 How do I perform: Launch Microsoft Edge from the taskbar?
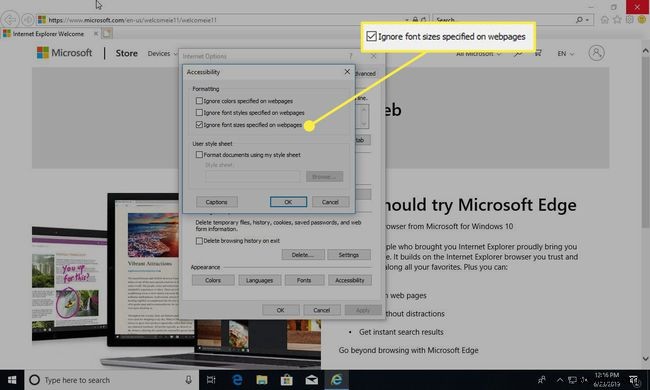[237, 380]
